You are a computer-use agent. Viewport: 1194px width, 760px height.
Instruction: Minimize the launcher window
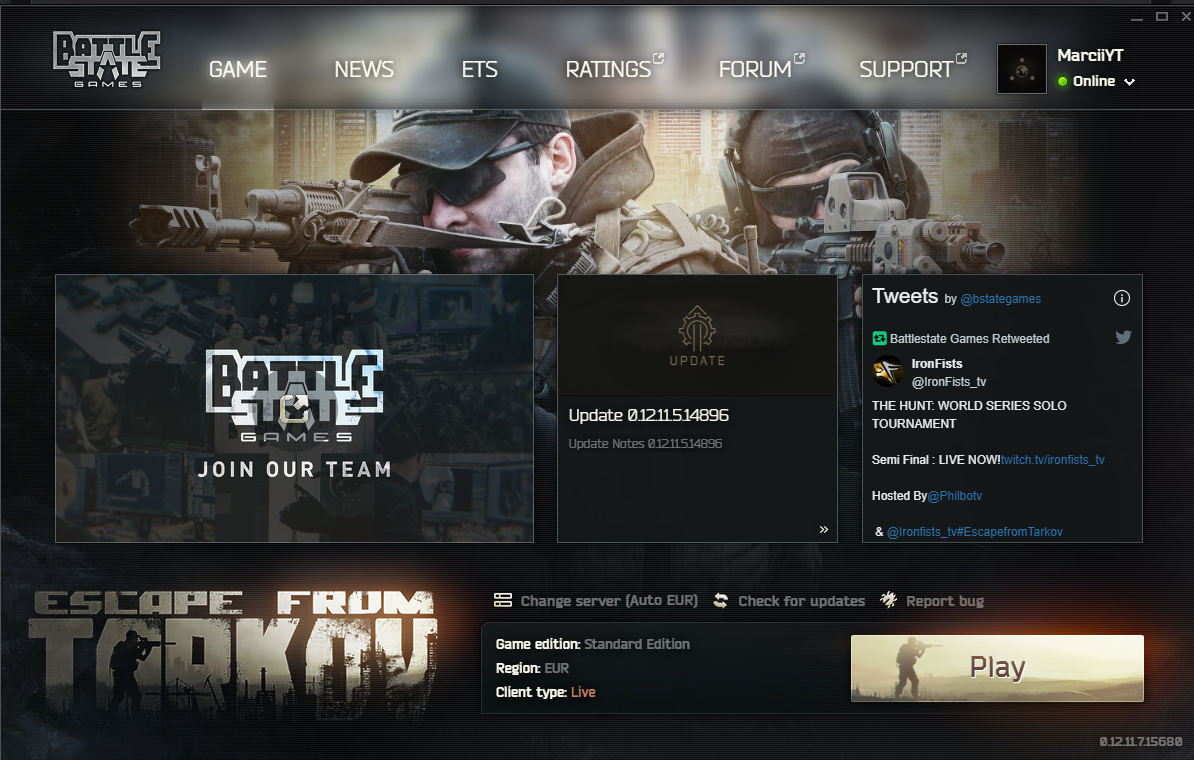pyautogui.click(x=1137, y=17)
